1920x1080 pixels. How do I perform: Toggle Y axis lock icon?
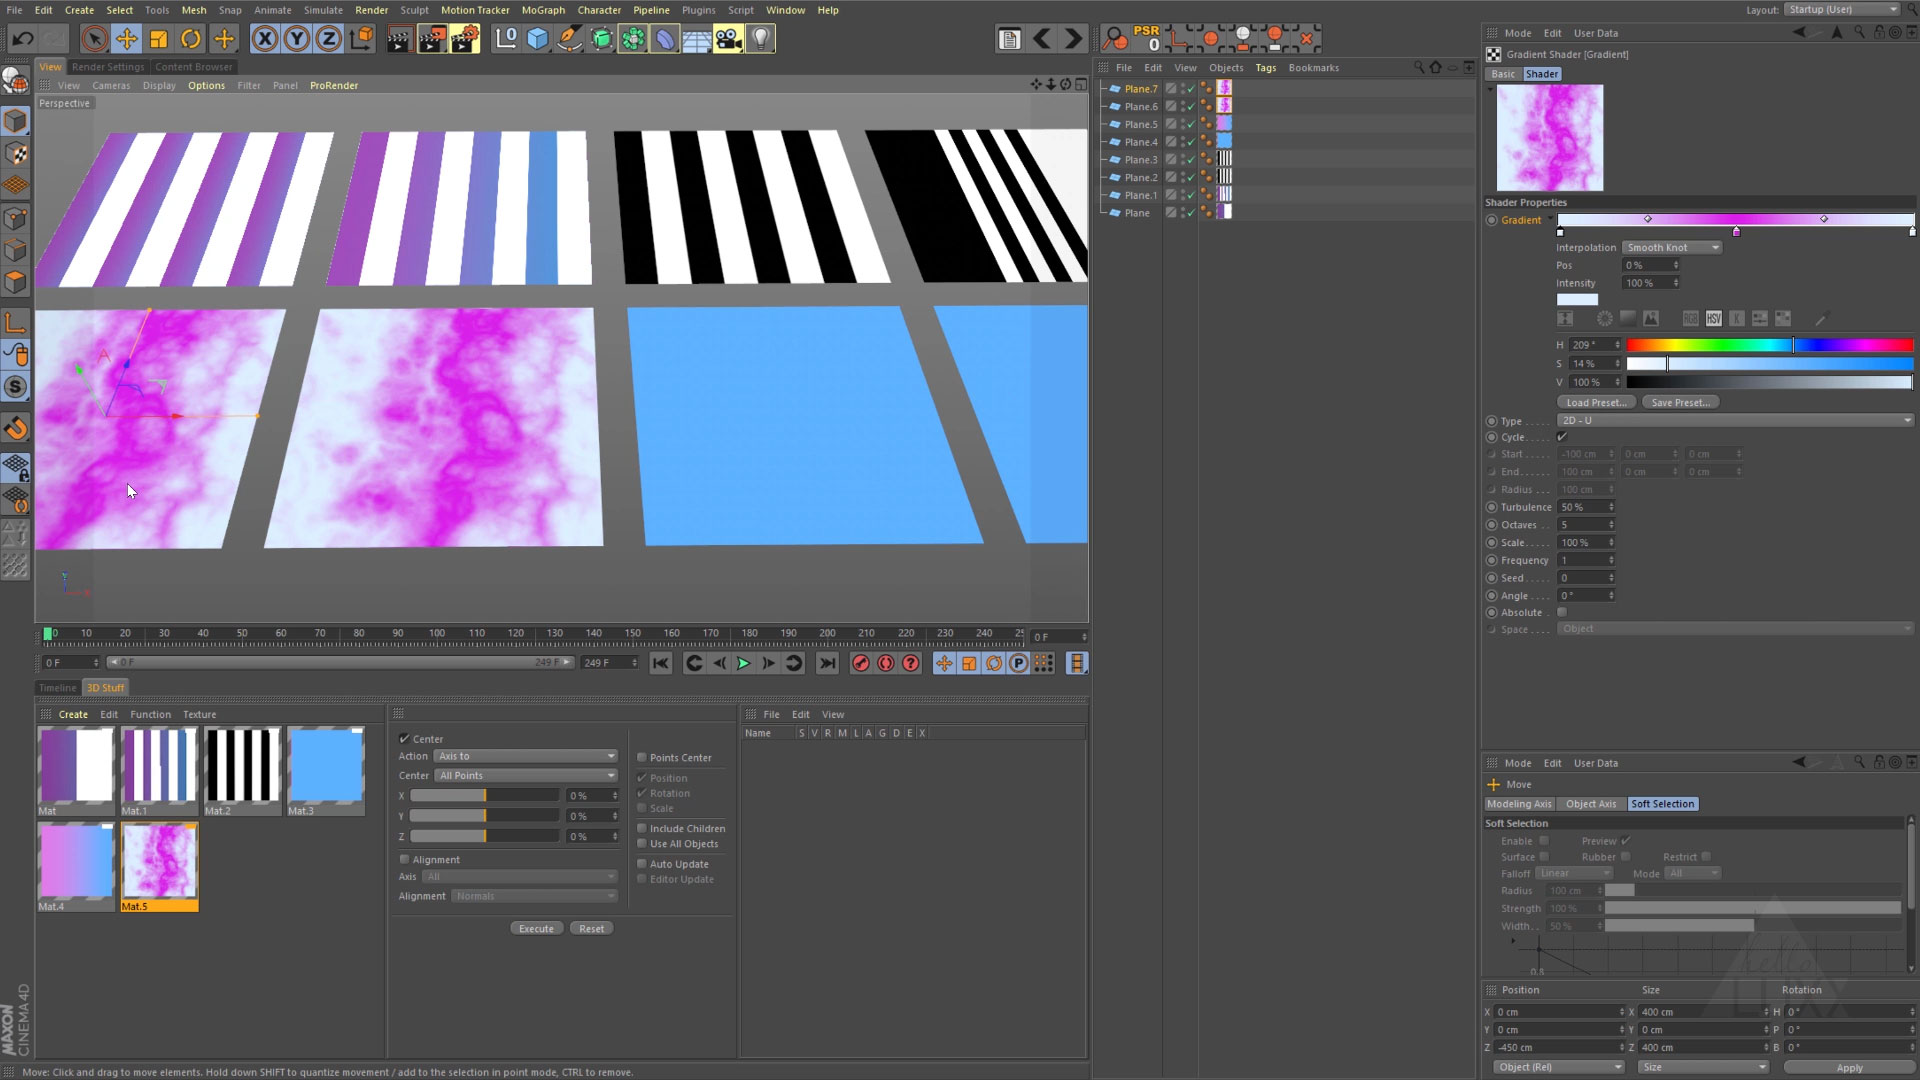click(296, 39)
